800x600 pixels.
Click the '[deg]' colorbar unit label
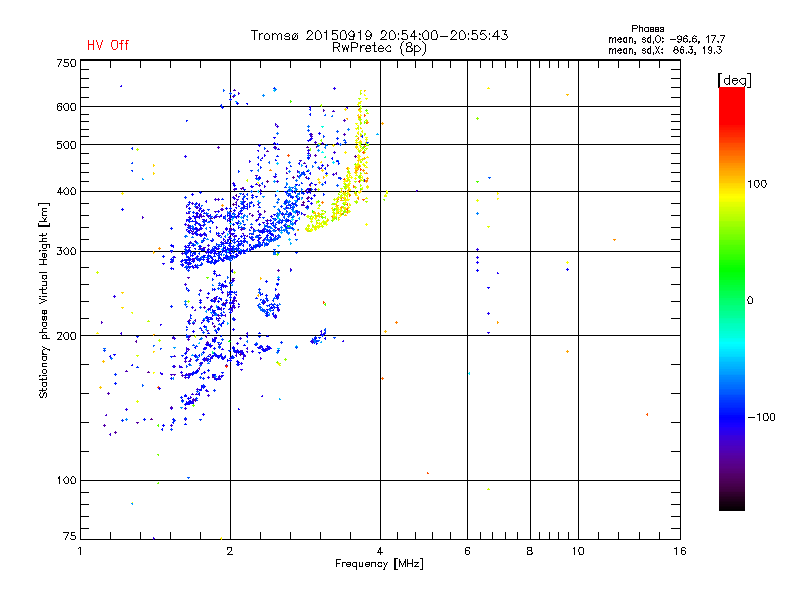pyautogui.click(x=734, y=80)
